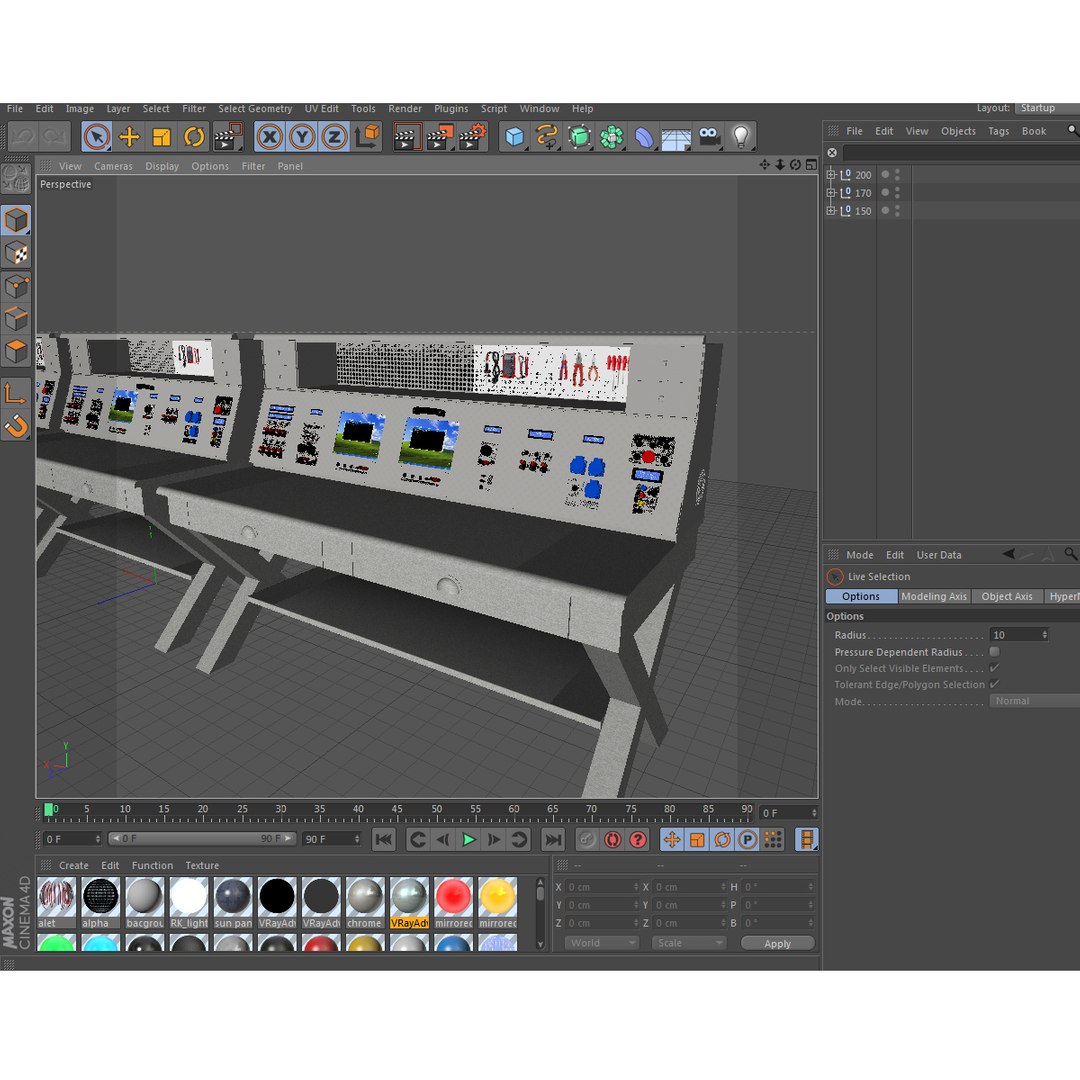Click the material manager scrollbar
This screenshot has width=1080, height=1080.
click(x=541, y=913)
